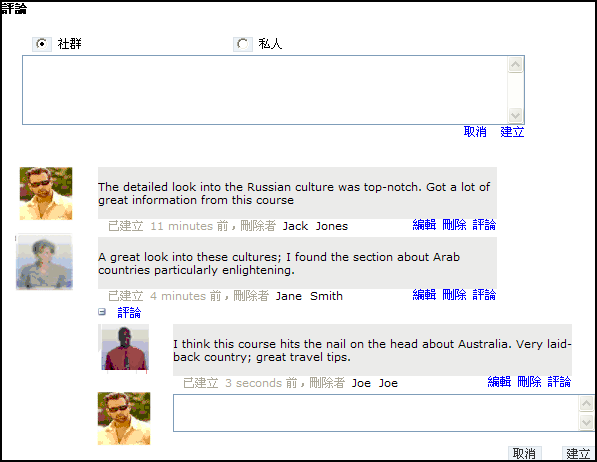Click the 取消 button below reply box
597x462 pixels.
(524, 454)
